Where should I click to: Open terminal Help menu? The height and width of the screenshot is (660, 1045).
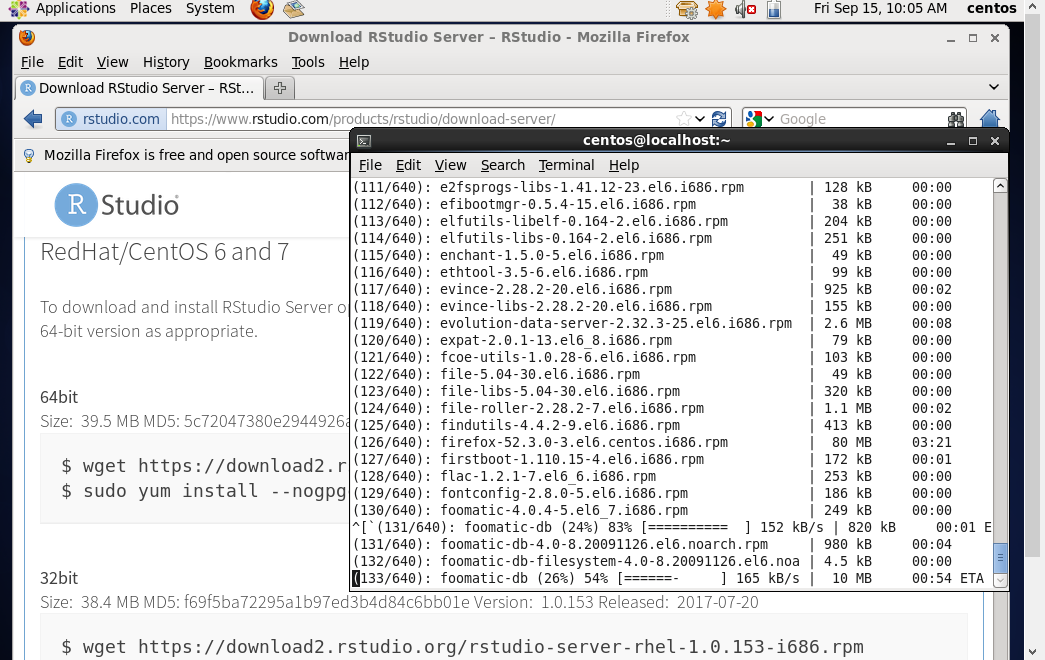(624, 165)
